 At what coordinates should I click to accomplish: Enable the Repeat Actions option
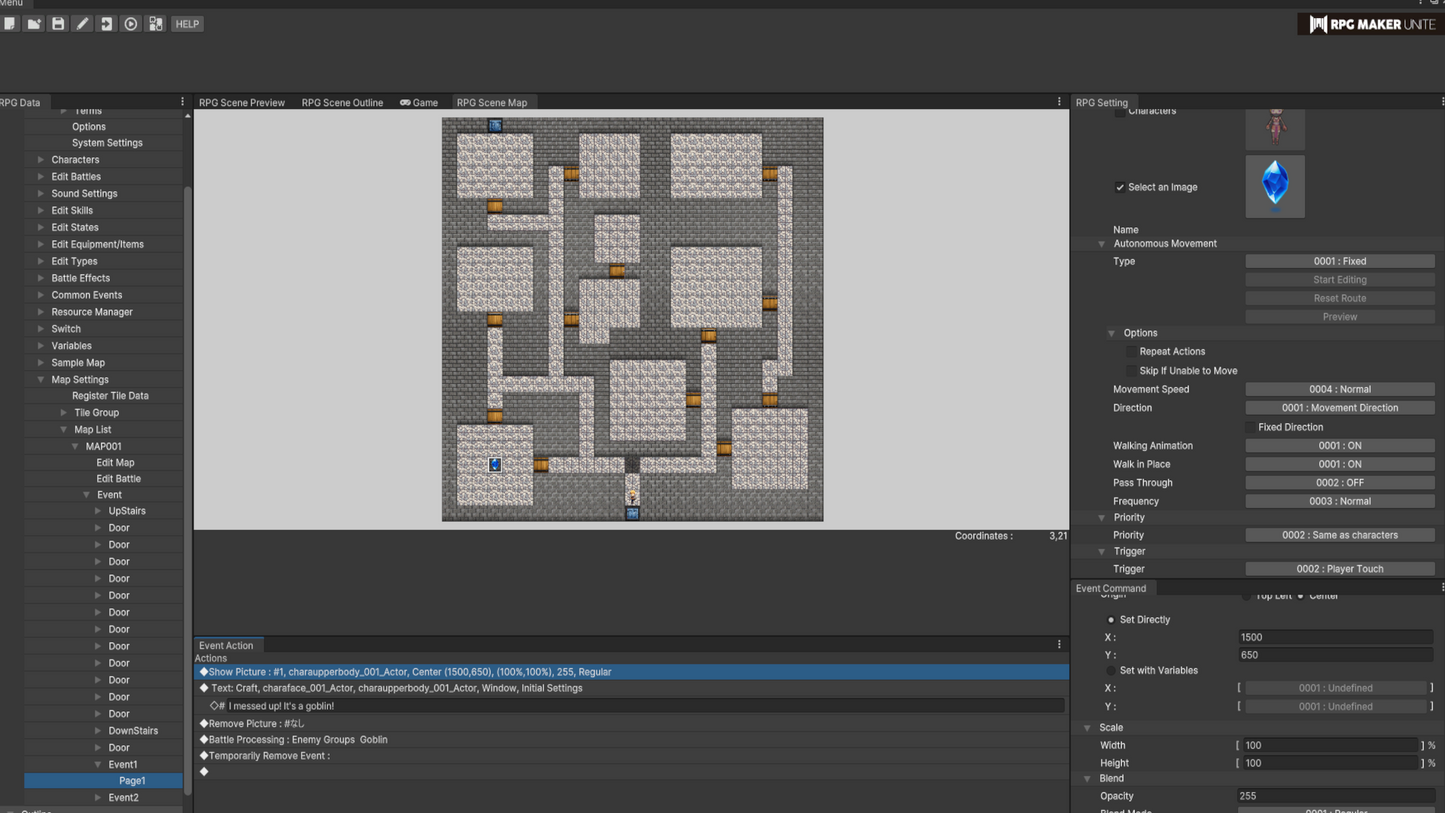(x=1132, y=351)
